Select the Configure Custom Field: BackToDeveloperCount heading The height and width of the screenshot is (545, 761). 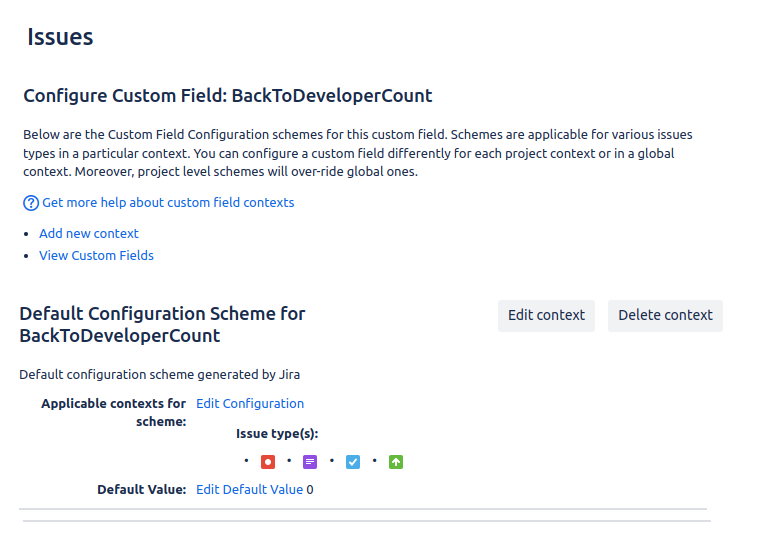228,96
